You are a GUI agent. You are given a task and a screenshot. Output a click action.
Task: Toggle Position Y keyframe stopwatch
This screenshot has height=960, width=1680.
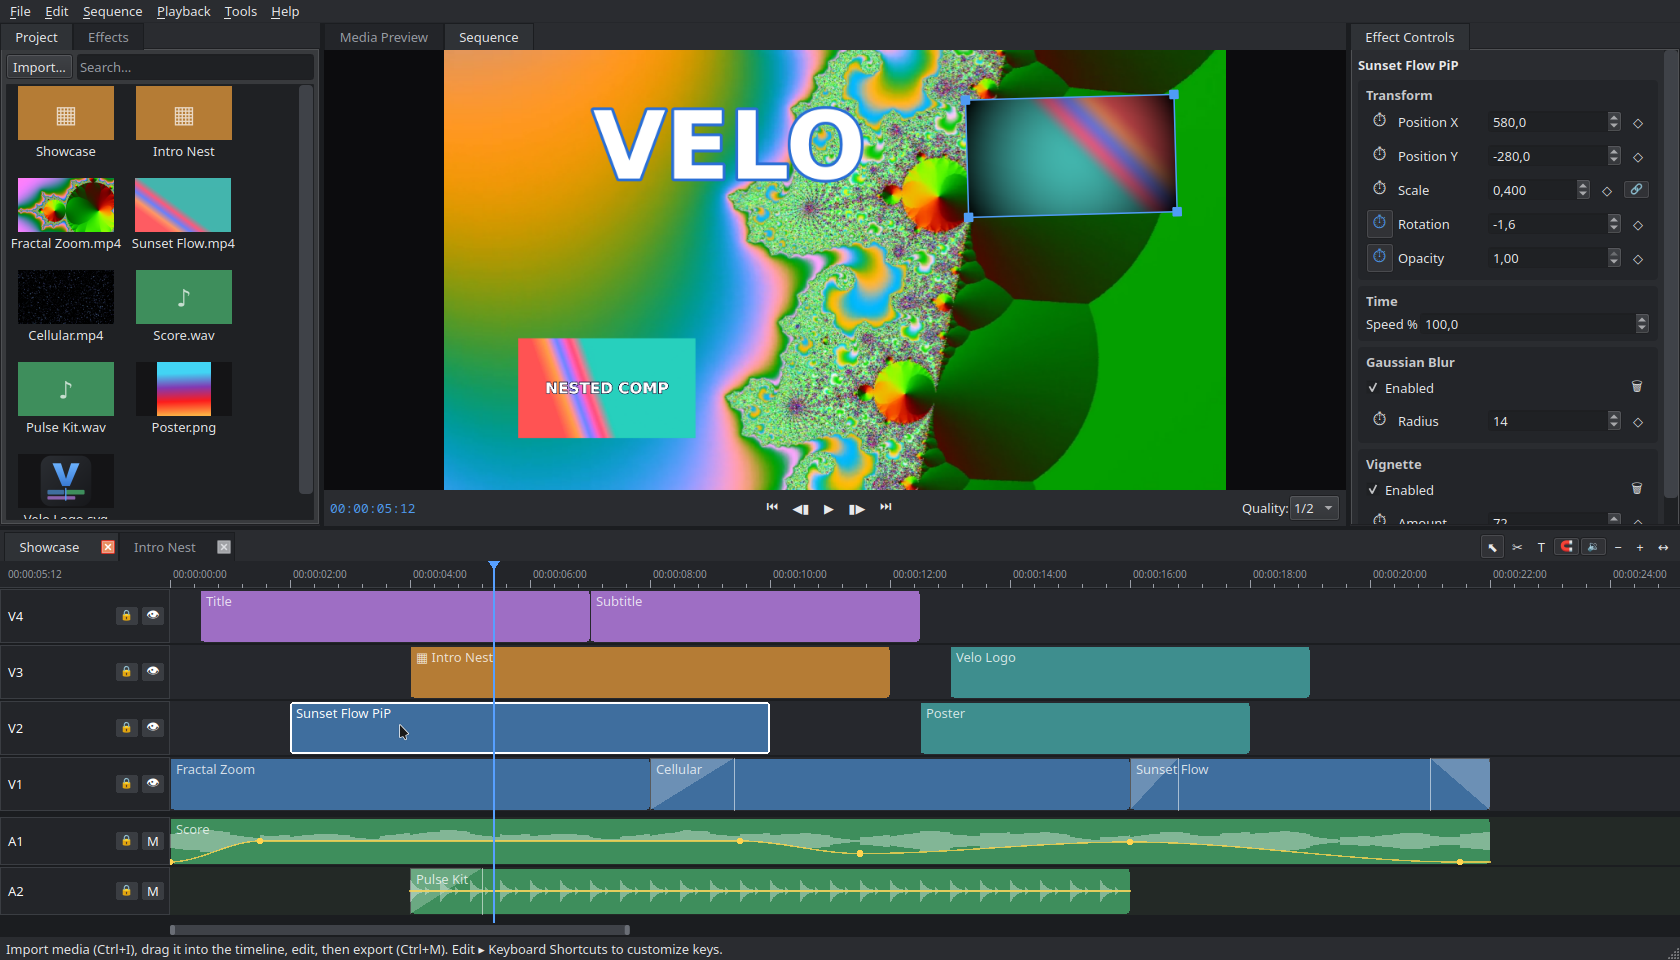pos(1380,155)
